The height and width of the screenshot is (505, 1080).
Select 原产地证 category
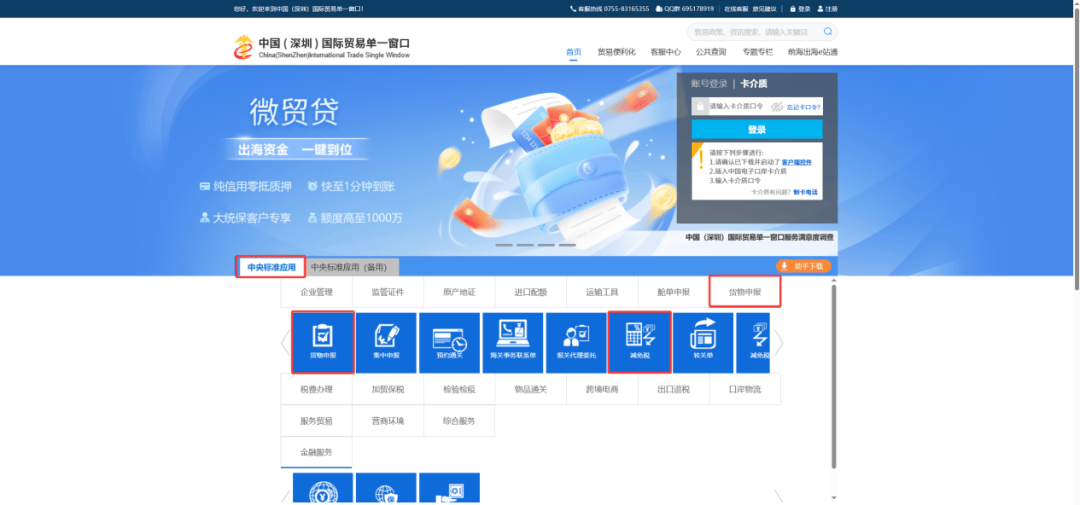(459, 292)
